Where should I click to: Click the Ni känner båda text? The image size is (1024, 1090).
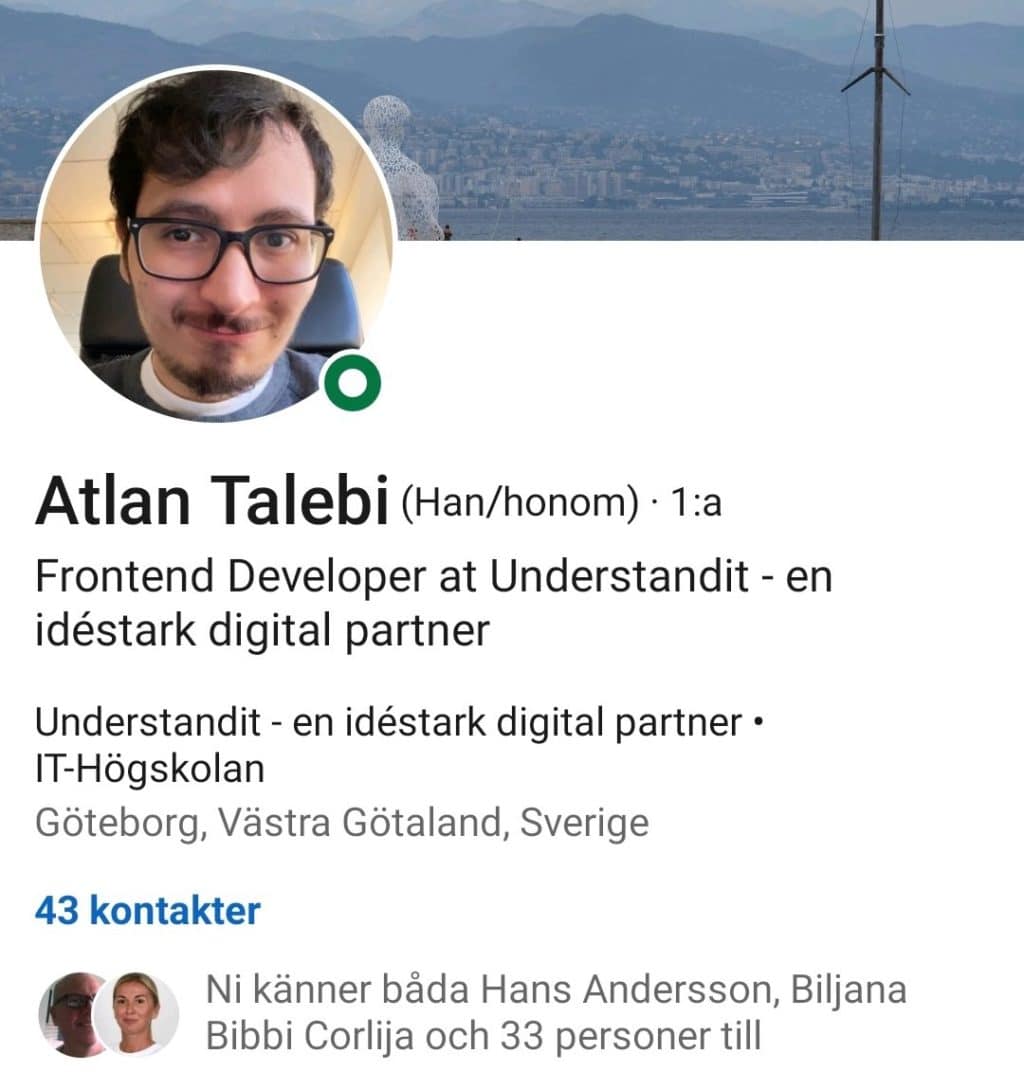[337, 990]
